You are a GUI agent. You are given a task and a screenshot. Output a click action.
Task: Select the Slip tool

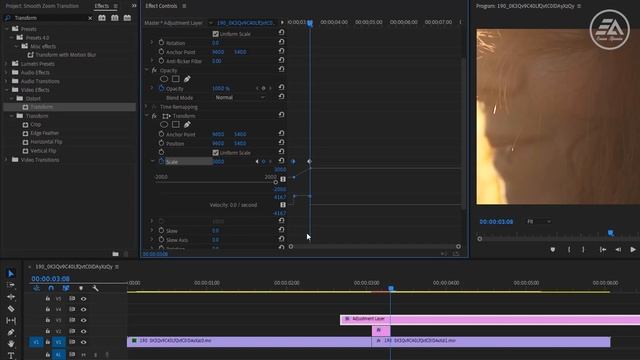[11, 320]
